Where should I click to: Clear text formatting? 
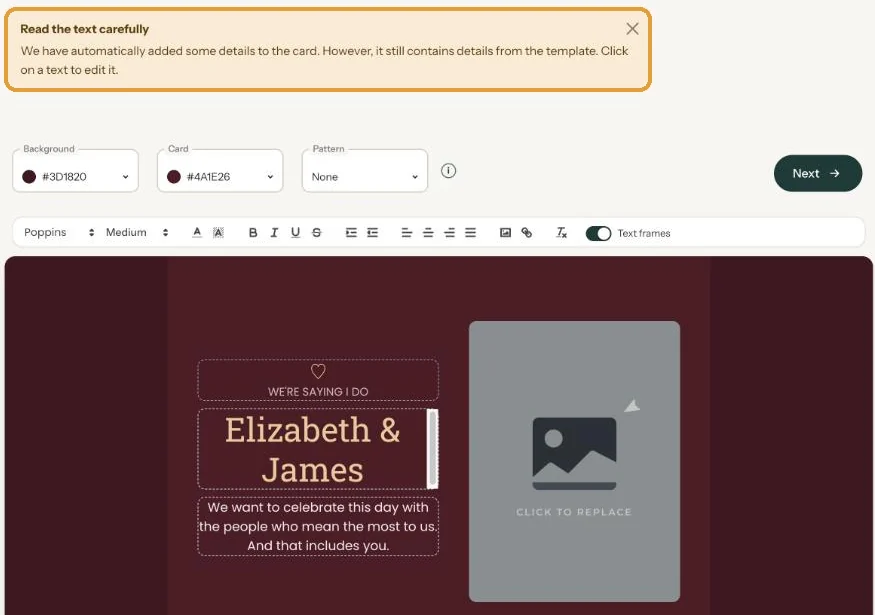pyautogui.click(x=561, y=233)
